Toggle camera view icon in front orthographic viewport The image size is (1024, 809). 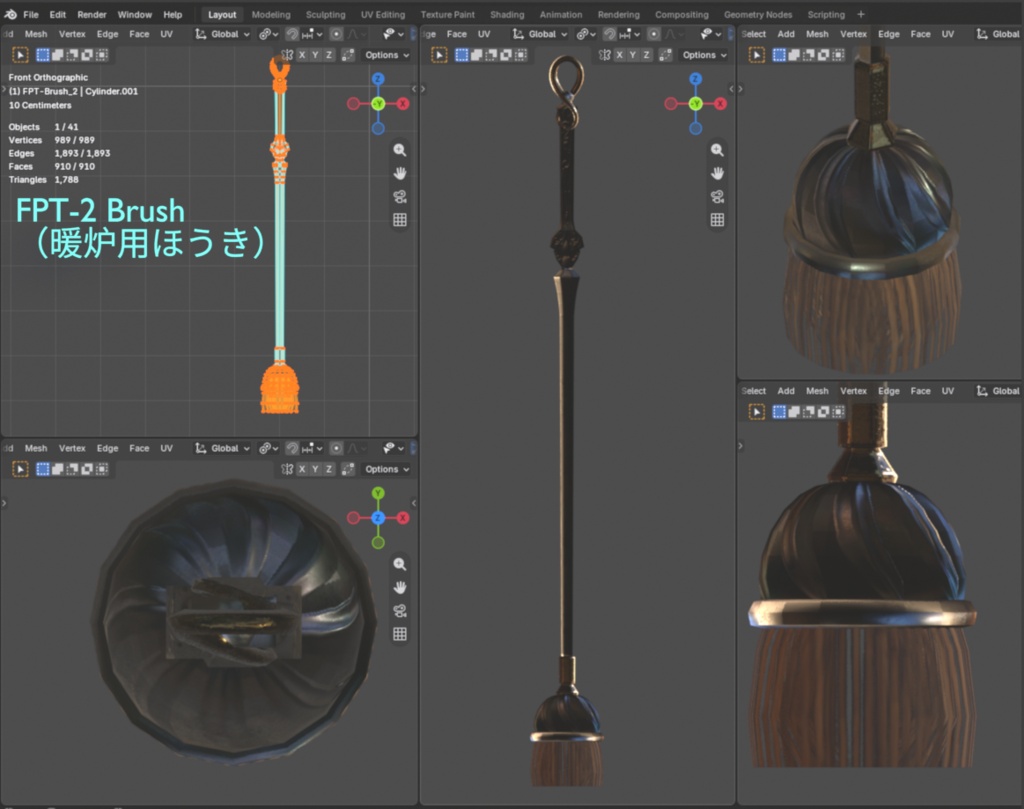point(400,197)
